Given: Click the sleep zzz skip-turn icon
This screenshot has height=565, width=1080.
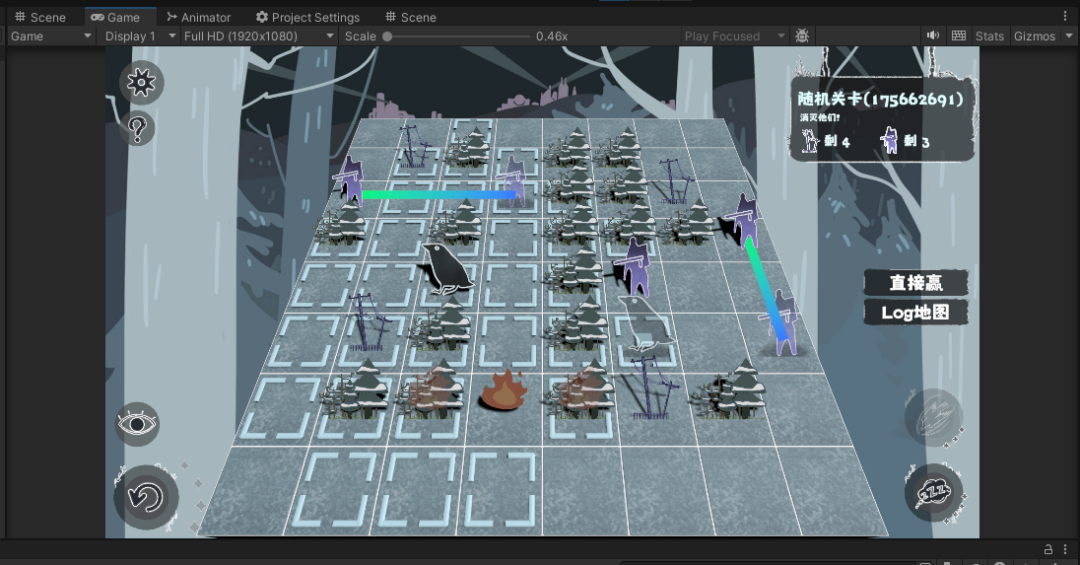Looking at the screenshot, I should click(933, 492).
